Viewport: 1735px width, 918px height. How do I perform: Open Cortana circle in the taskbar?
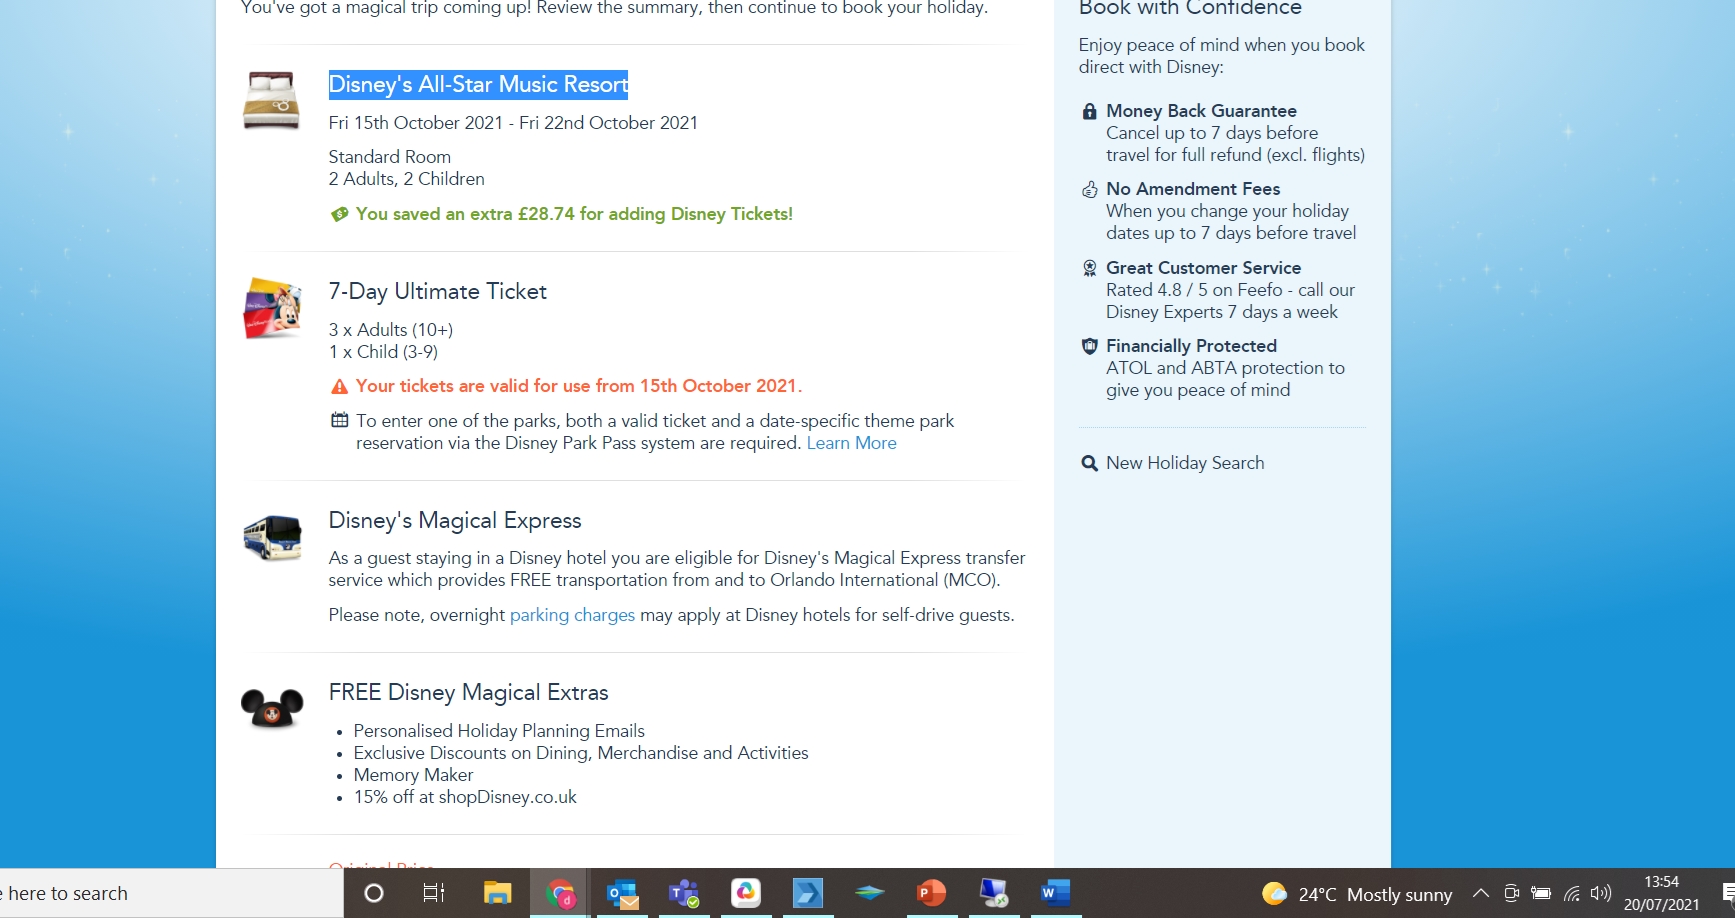(374, 893)
